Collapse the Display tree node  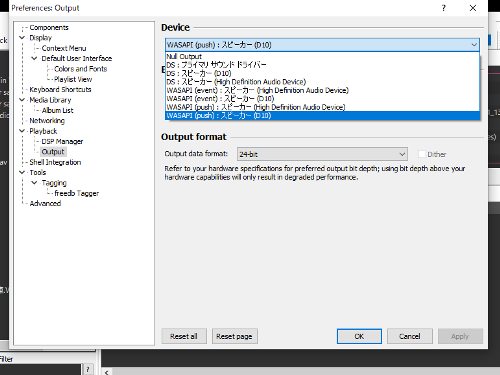(x=22, y=38)
